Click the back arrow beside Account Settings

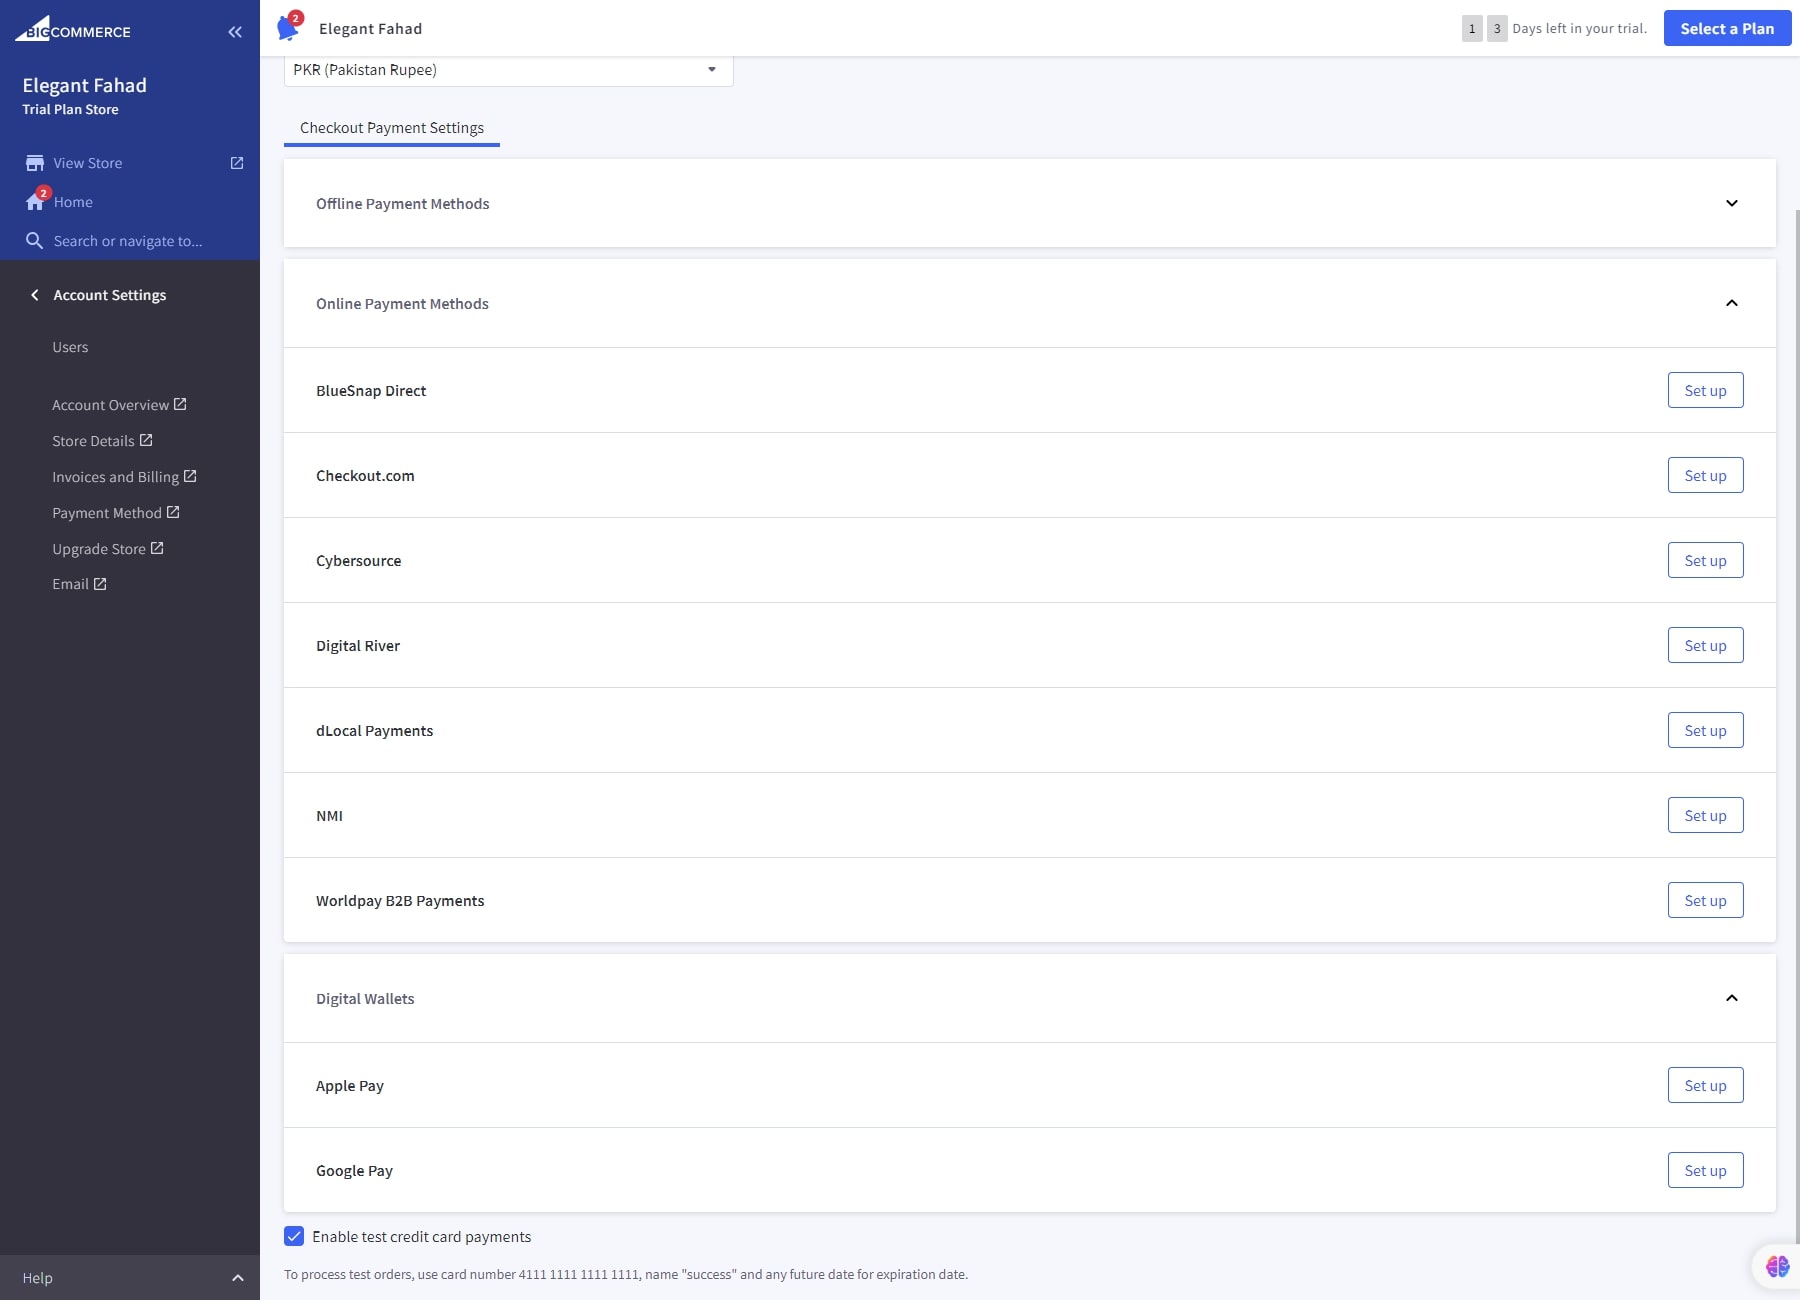click(x=35, y=294)
